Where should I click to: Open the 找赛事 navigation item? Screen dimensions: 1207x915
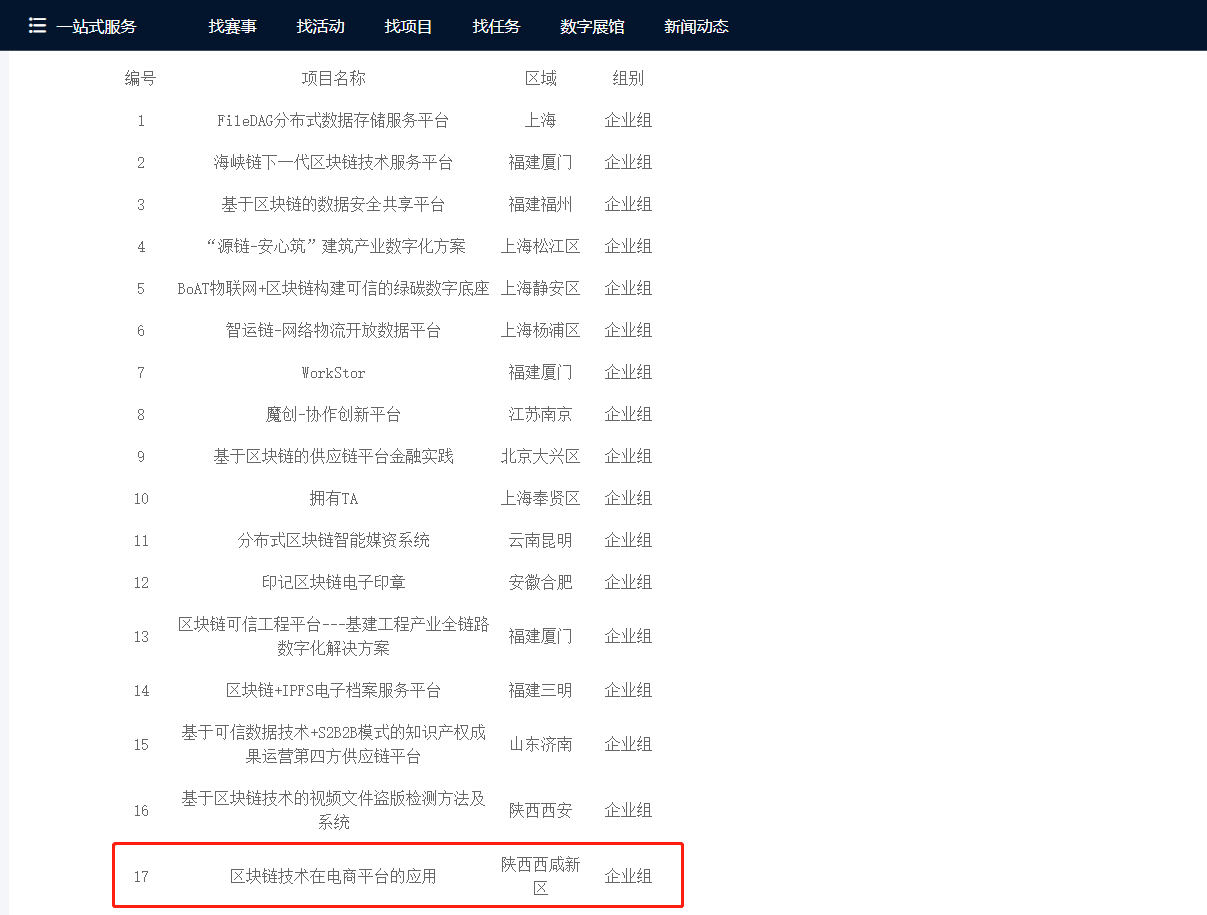[232, 26]
